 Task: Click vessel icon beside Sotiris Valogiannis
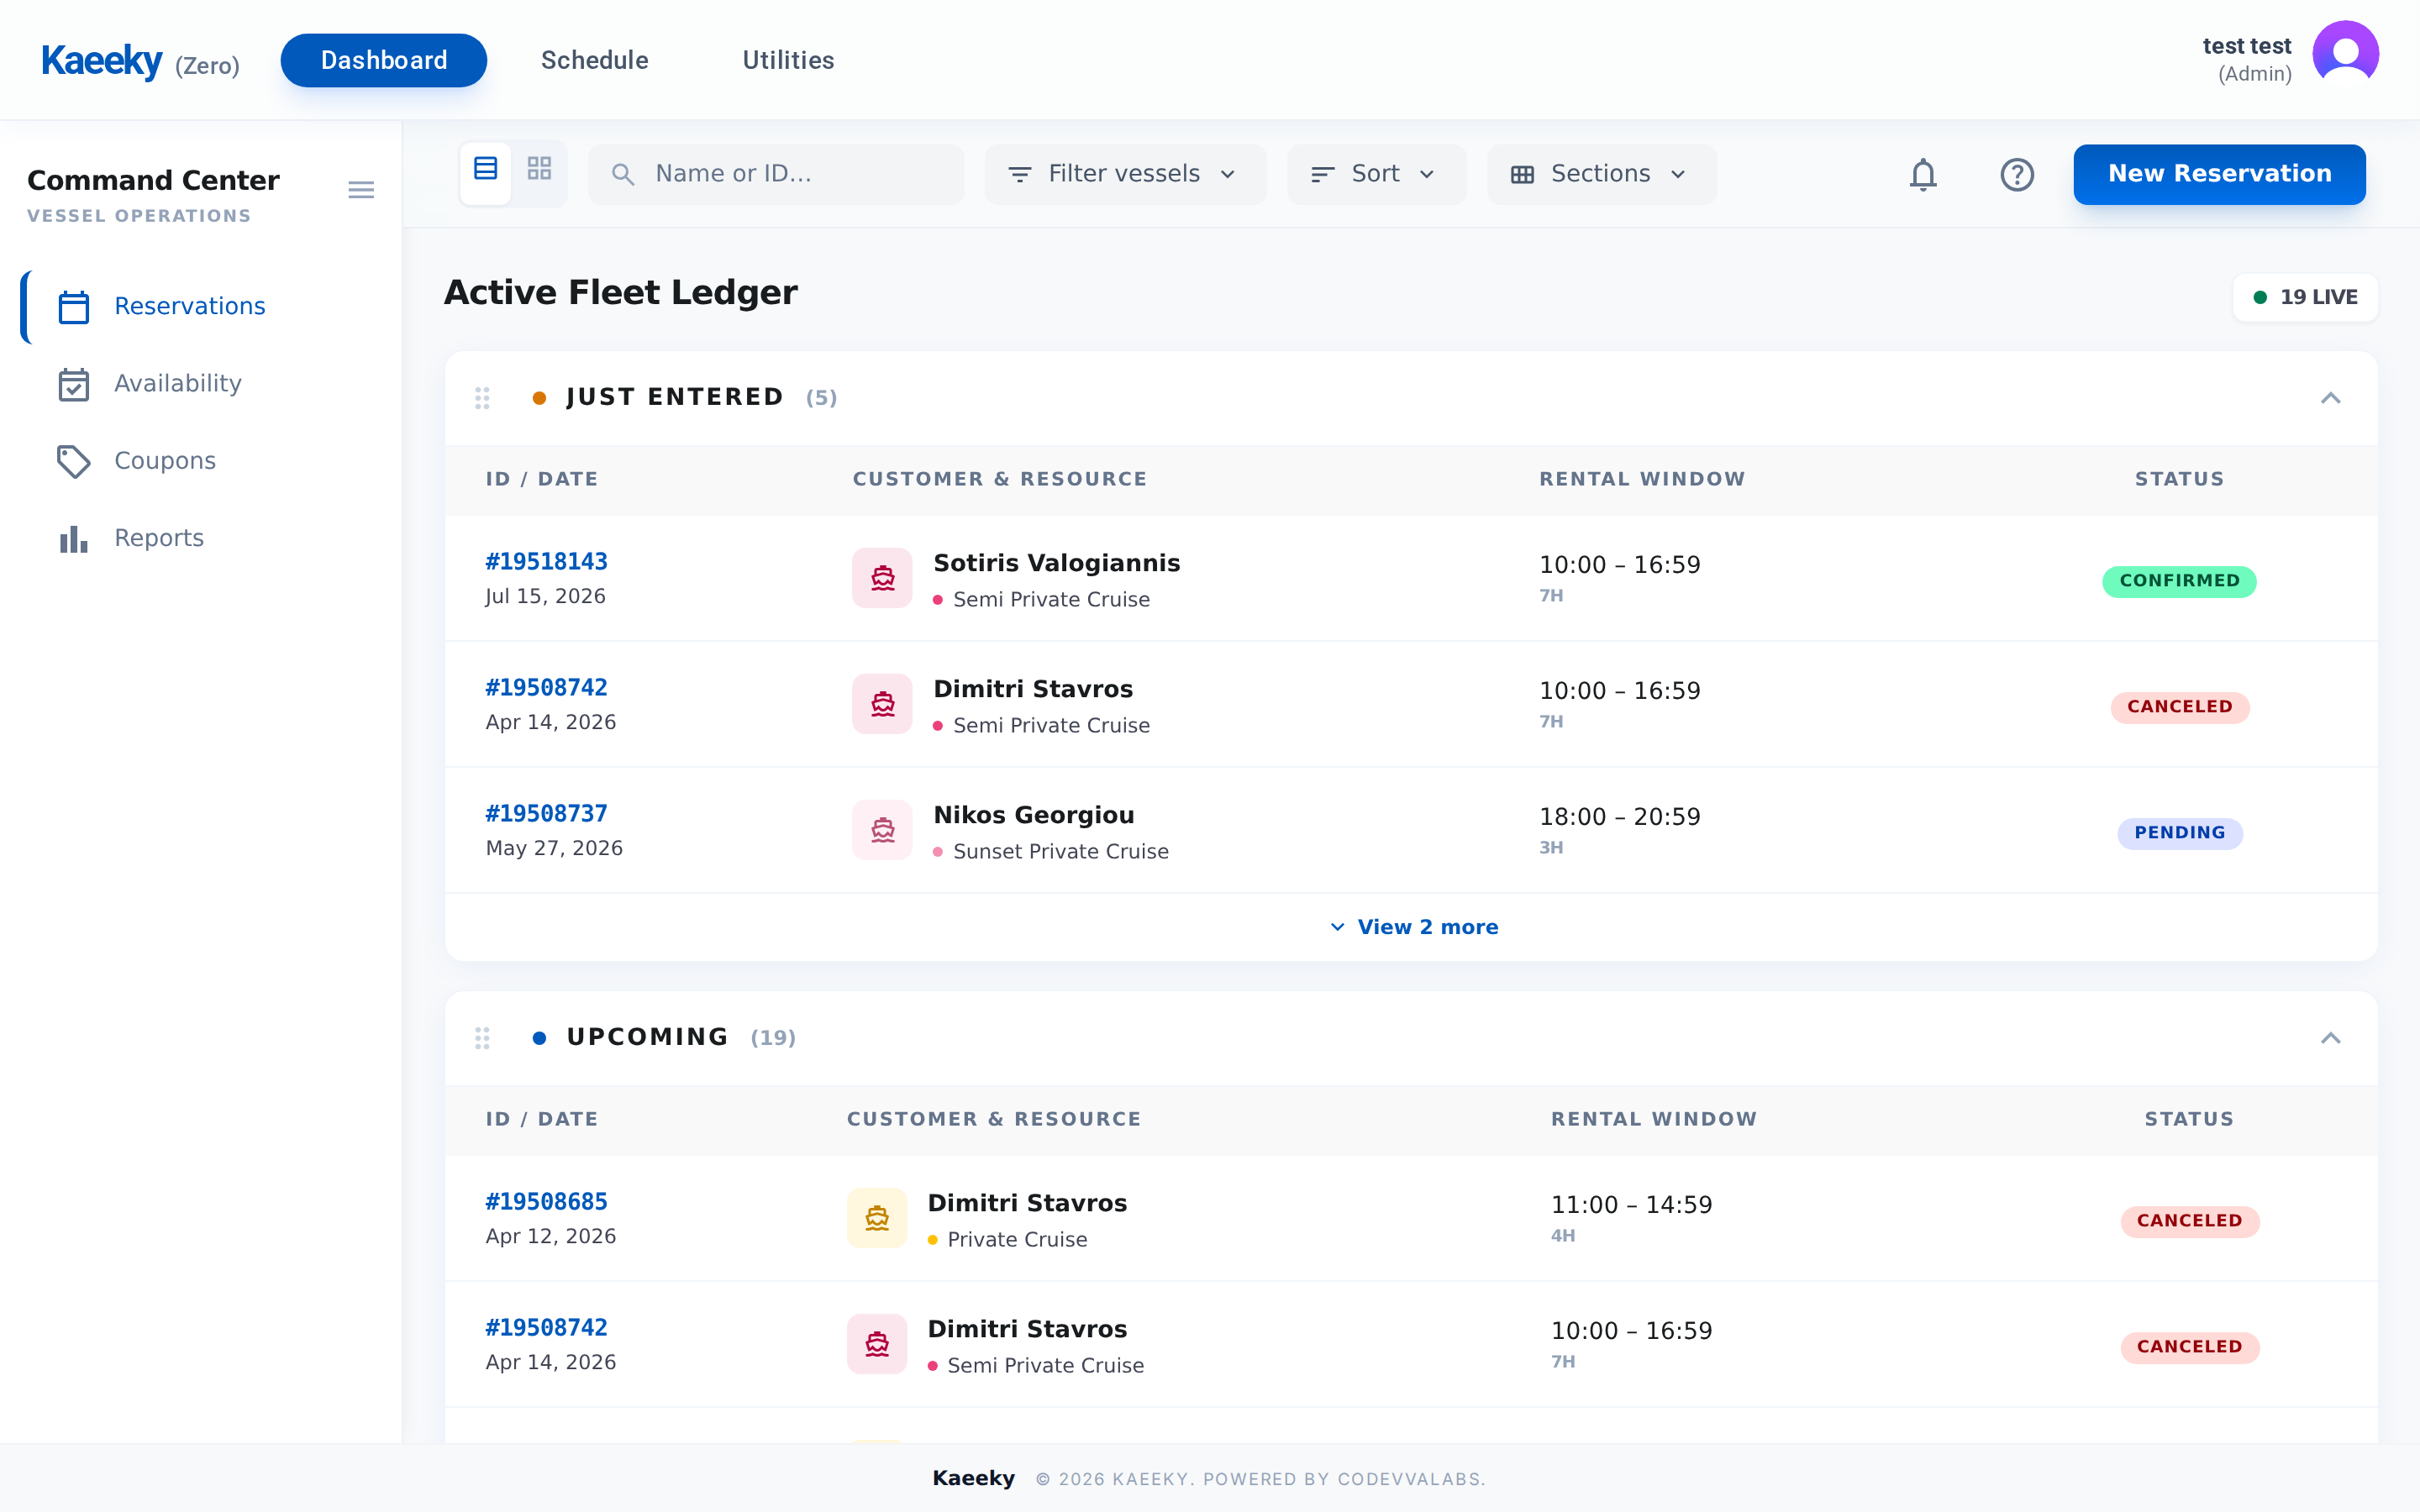(882, 578)
